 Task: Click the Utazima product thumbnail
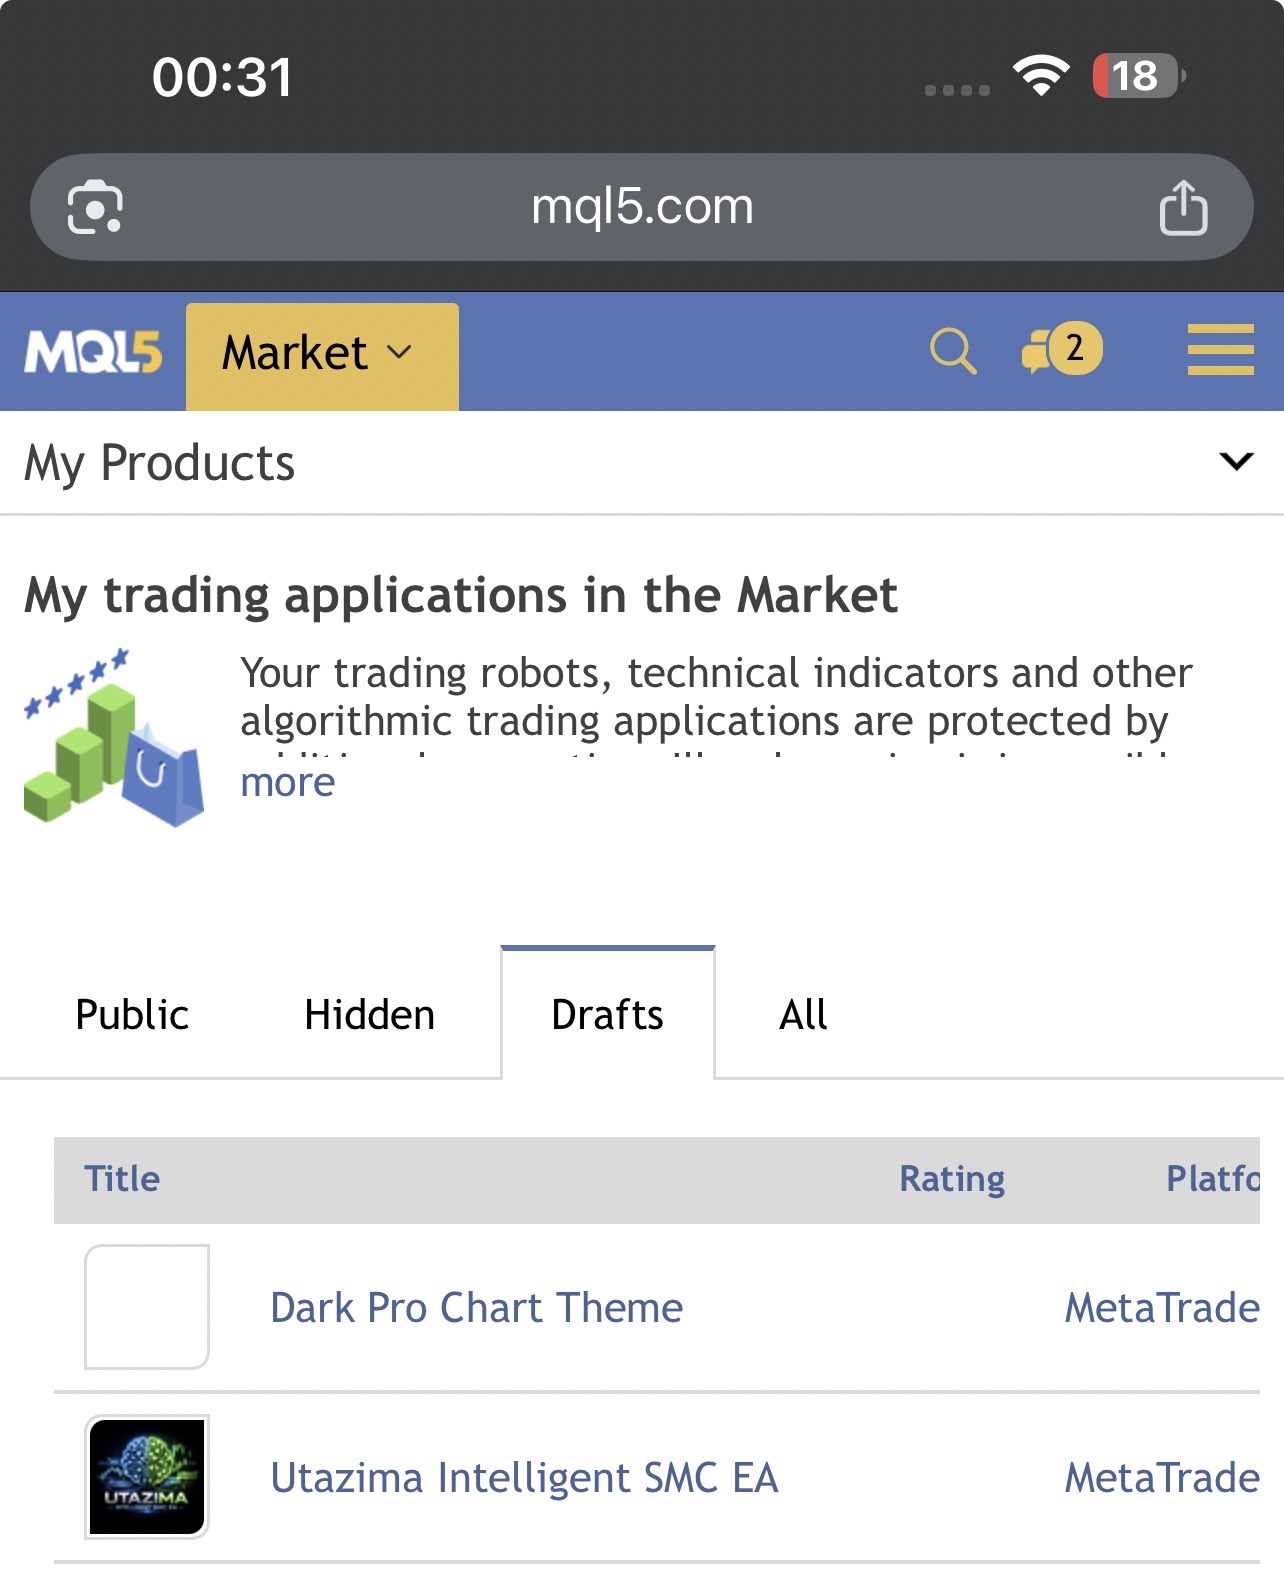pos(147,1476)
